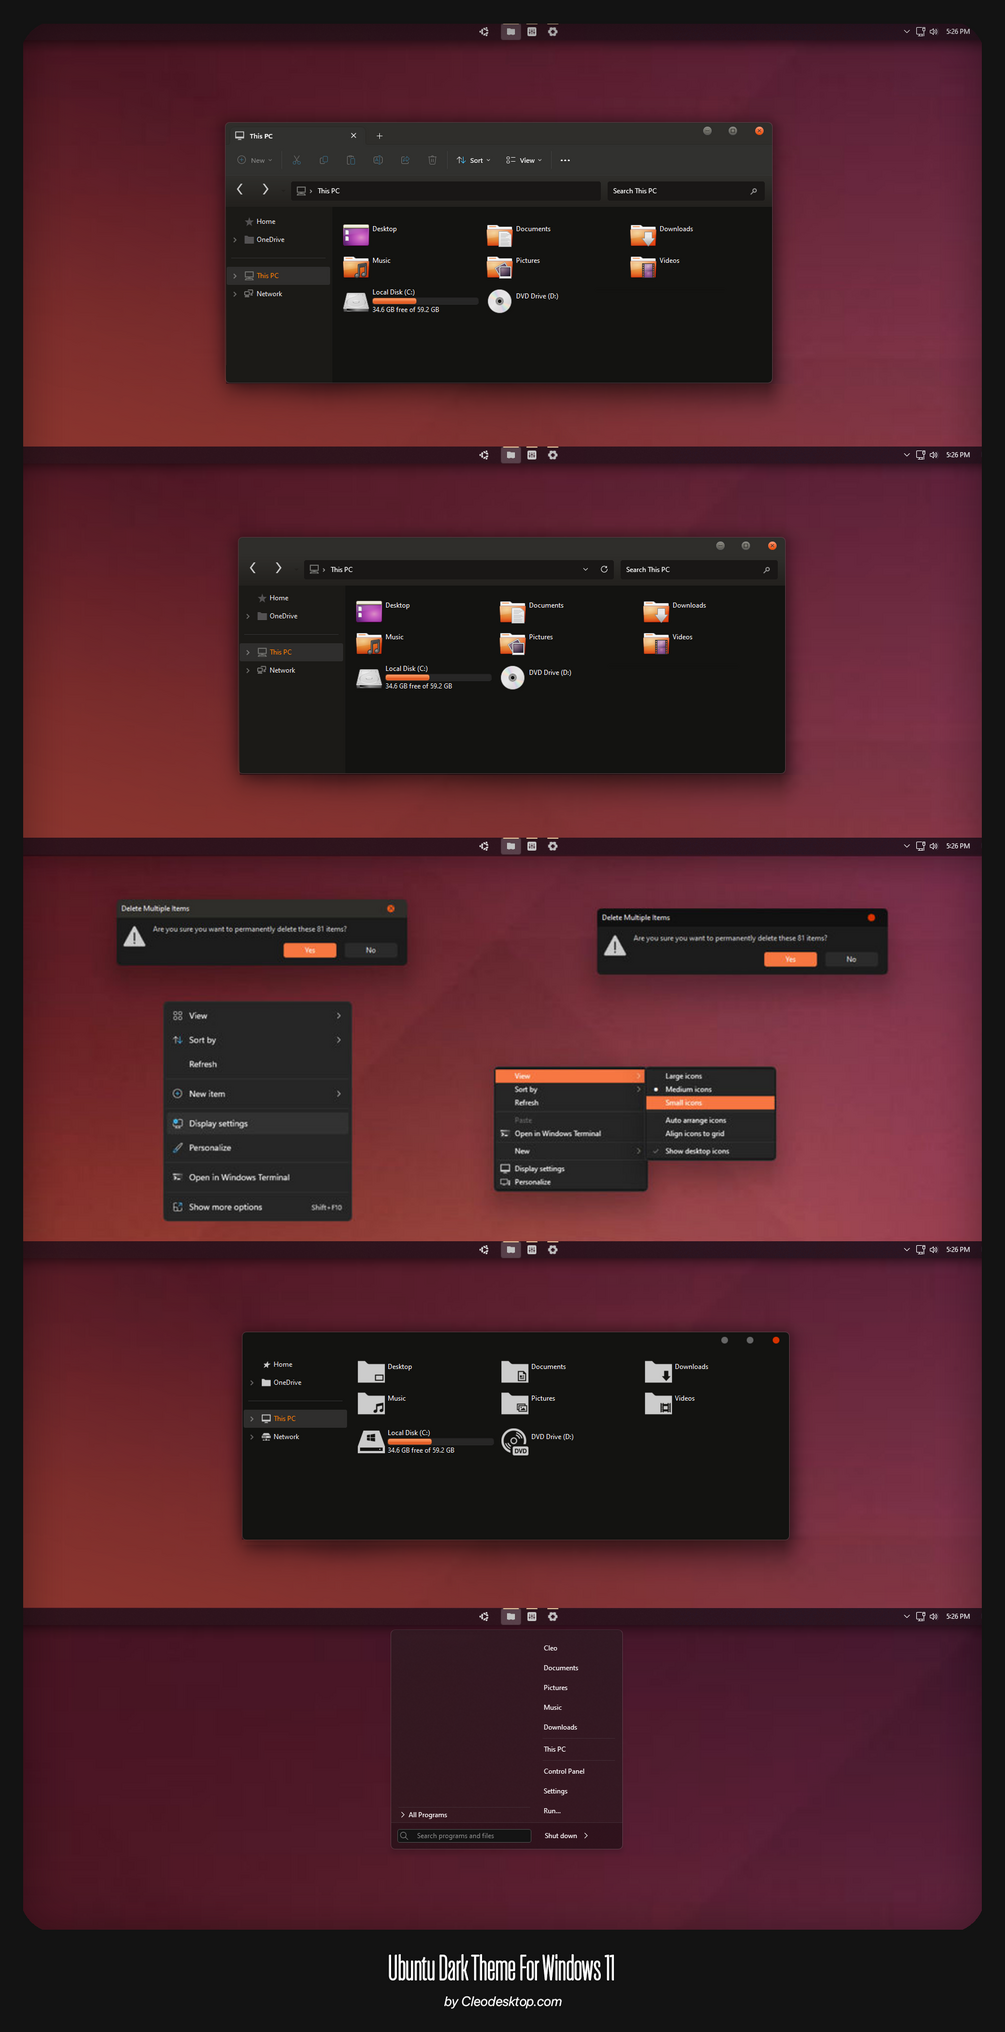Click the Share icon in Explorer toolbar
This screenshot has width=1005, height=2032.
tap(405, 160)
